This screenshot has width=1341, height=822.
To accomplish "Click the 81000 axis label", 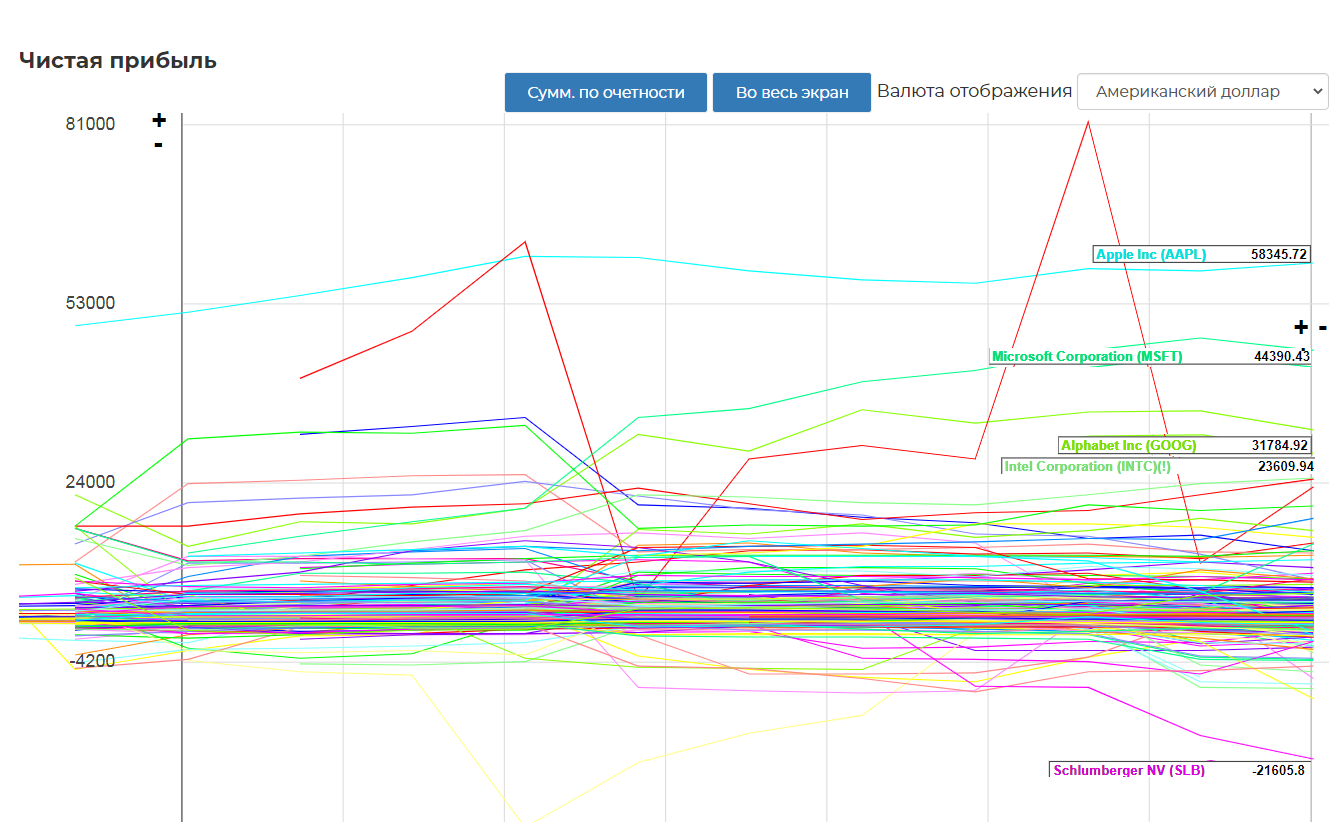I will (91, 124).
